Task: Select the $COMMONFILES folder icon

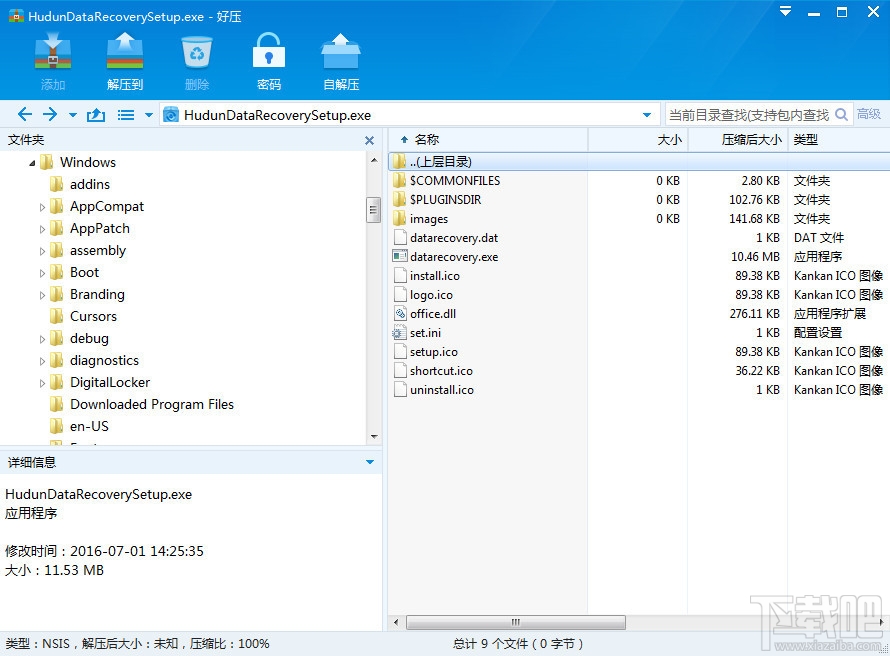Action: [400, 180]
